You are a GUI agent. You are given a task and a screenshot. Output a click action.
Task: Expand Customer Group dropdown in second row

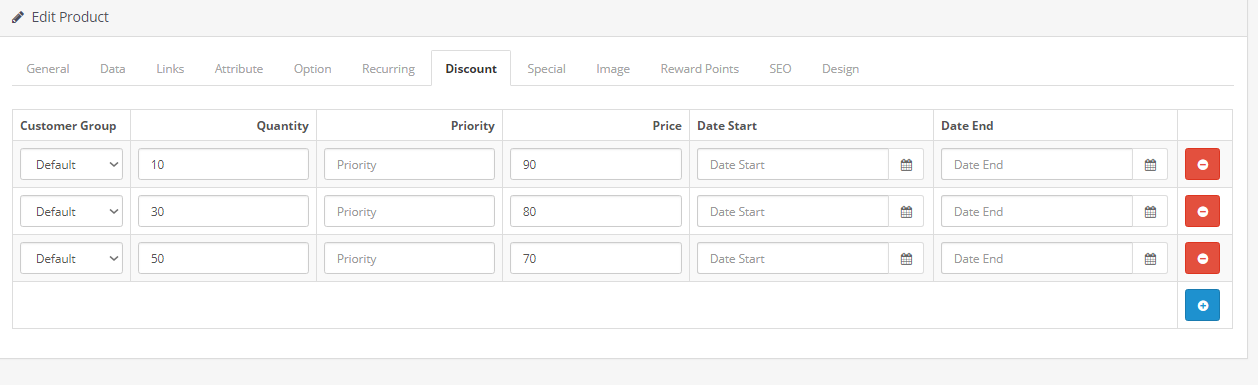point(72,211)
